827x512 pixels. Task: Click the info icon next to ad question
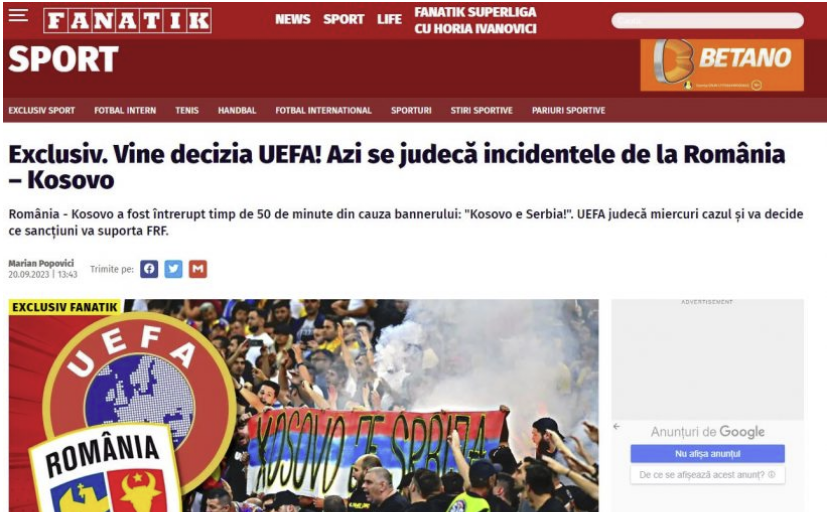[772, 475]
